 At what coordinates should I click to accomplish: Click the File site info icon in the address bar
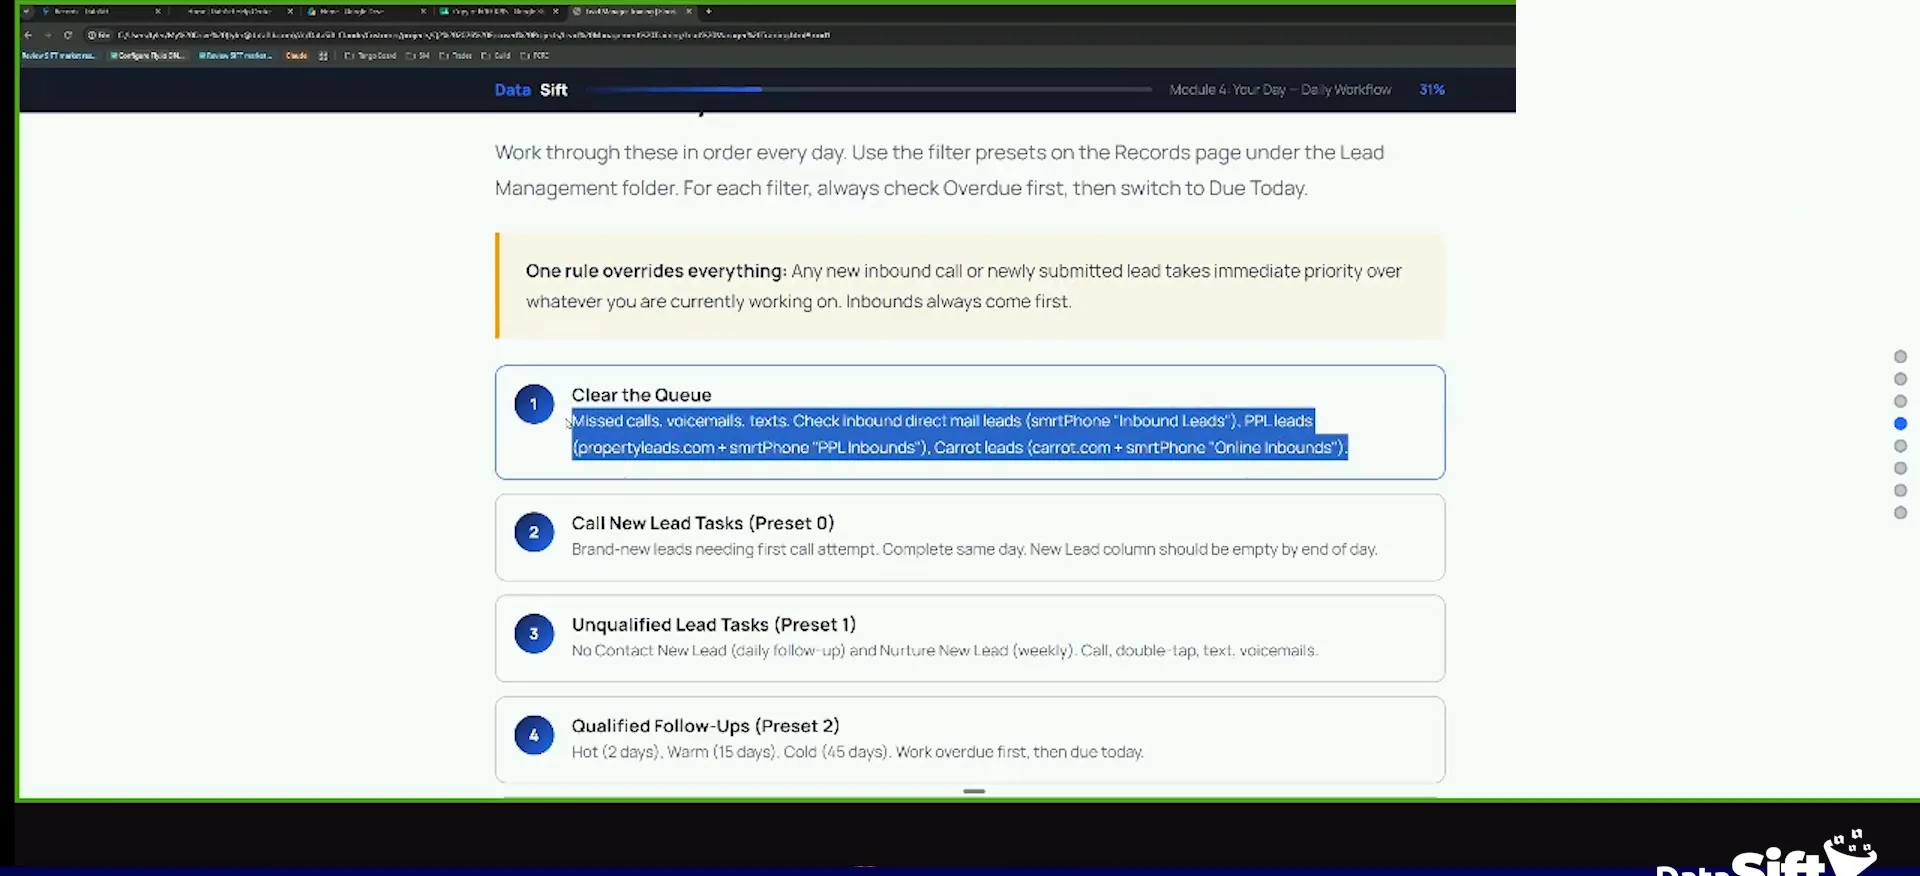coord(97,35)
